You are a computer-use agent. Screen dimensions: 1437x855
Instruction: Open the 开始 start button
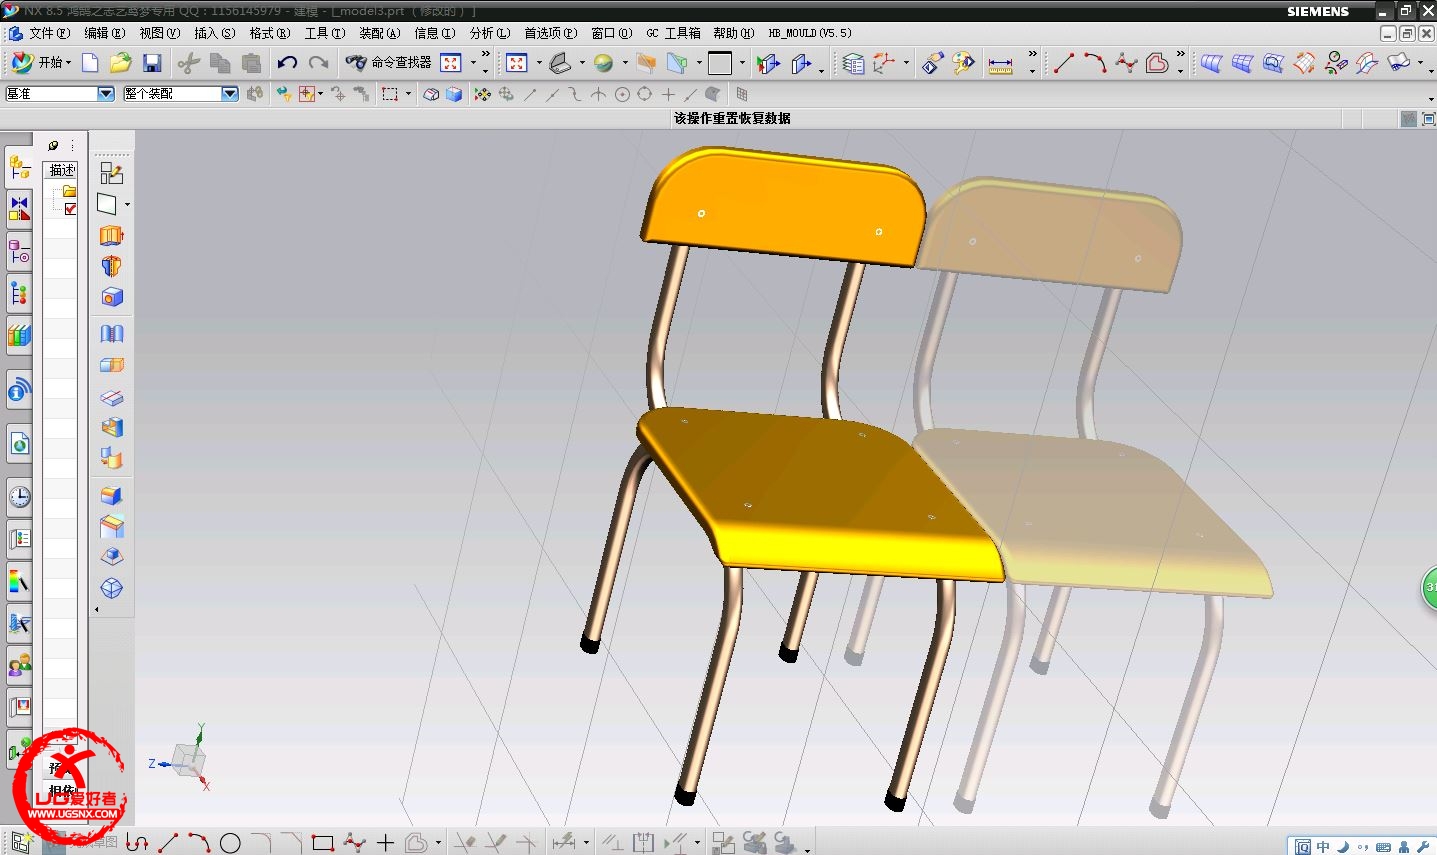click(x=42, y=63)
